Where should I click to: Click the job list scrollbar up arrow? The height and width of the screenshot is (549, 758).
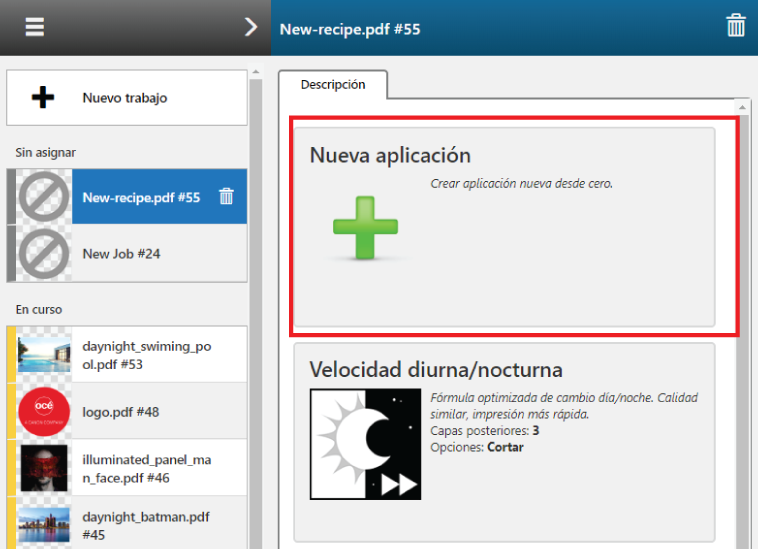tap(256, 72)
